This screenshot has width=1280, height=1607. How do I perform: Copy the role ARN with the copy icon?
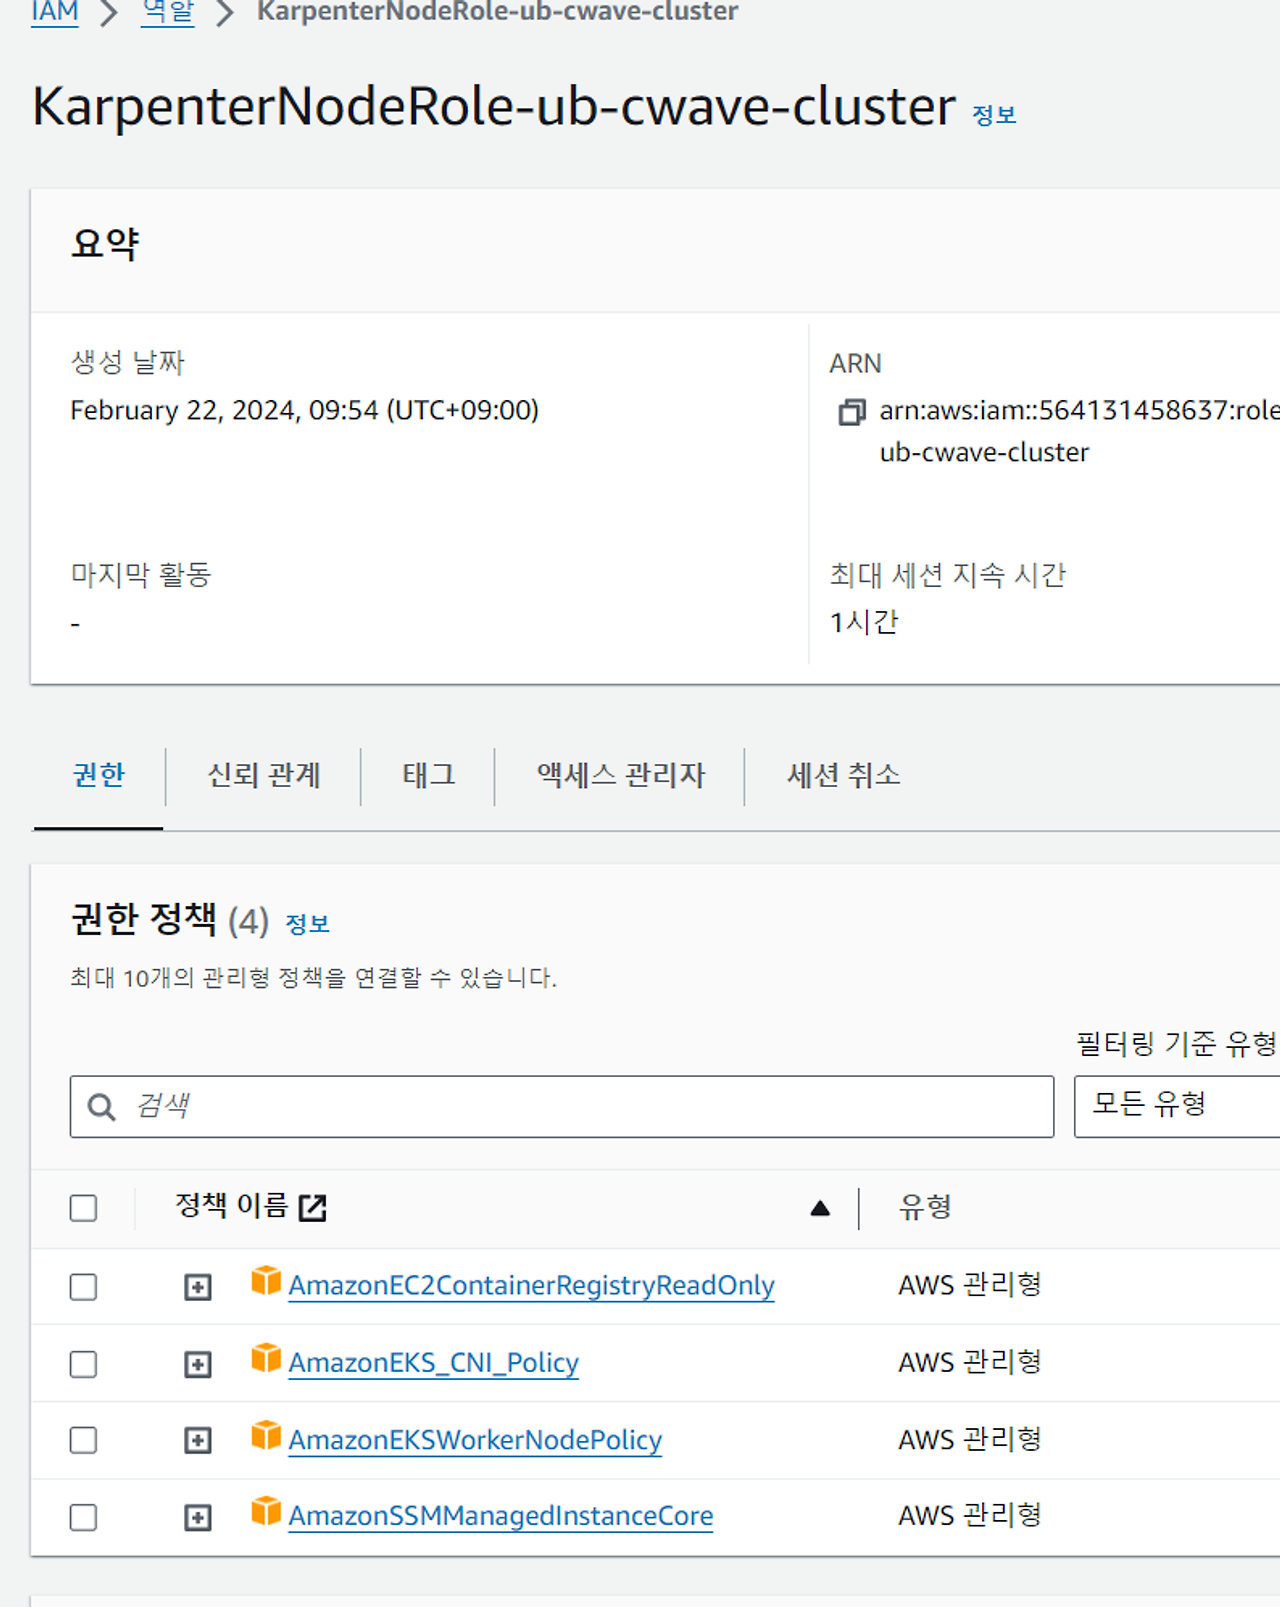(x=851, y=412)
